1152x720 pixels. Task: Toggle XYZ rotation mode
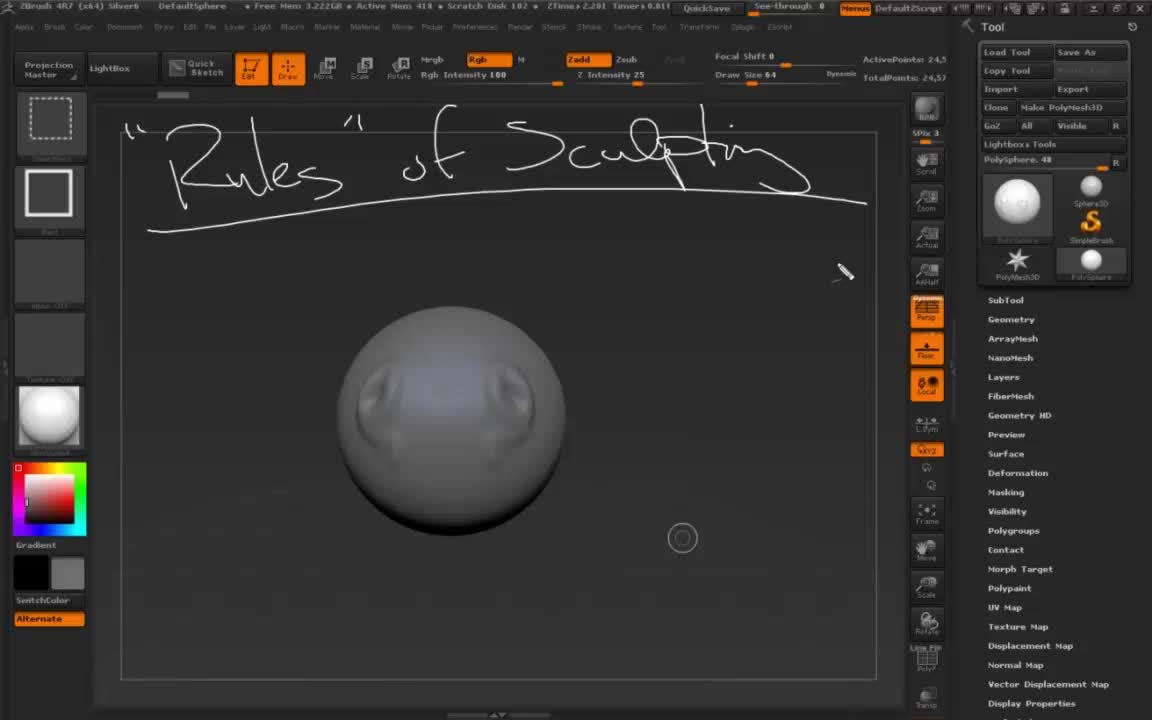(x=926, y=450)
